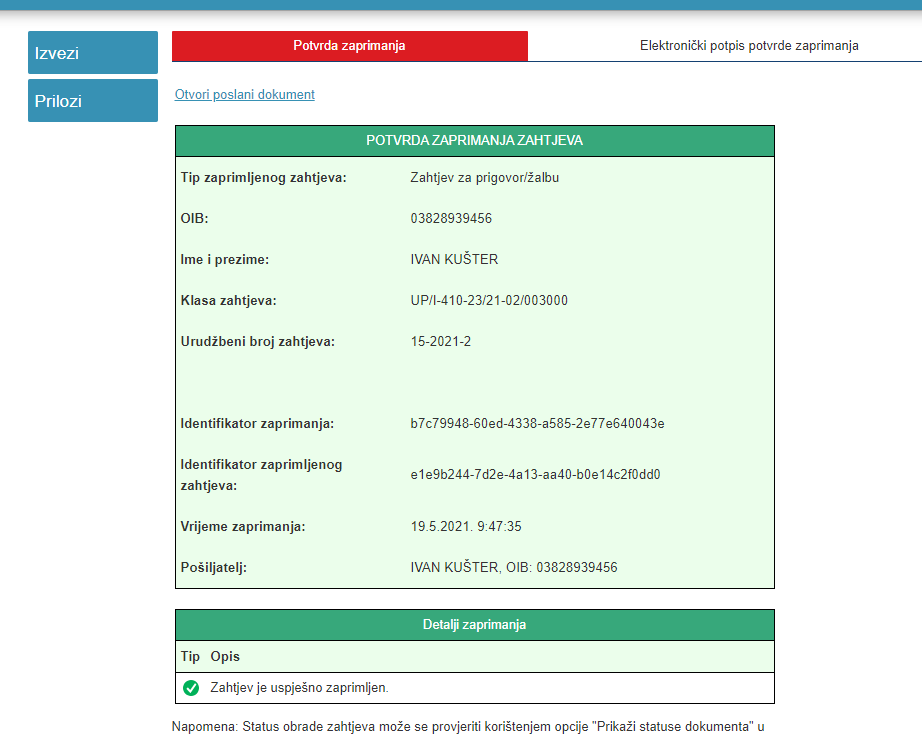Click the blue top navigation bar
The image size is (922, 737).
[460, 7]
